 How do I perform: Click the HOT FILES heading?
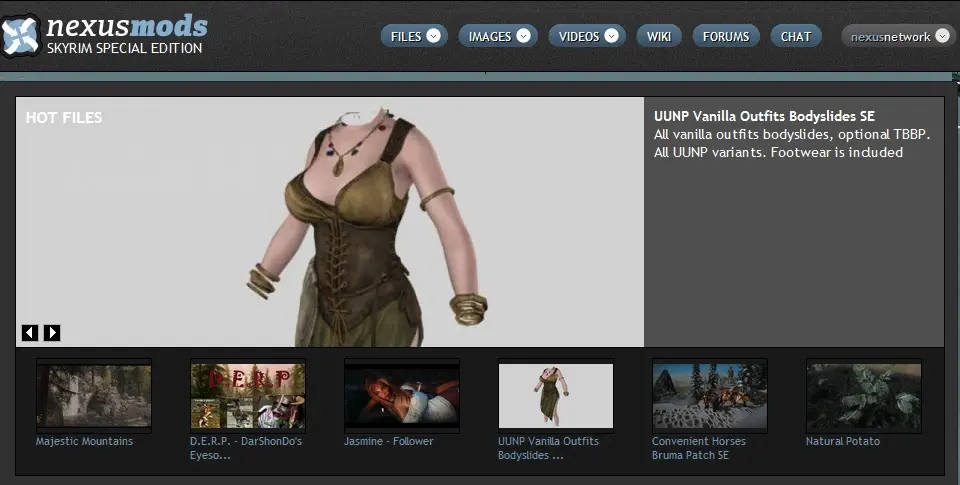pyautogui.click(x=64, y=118)
